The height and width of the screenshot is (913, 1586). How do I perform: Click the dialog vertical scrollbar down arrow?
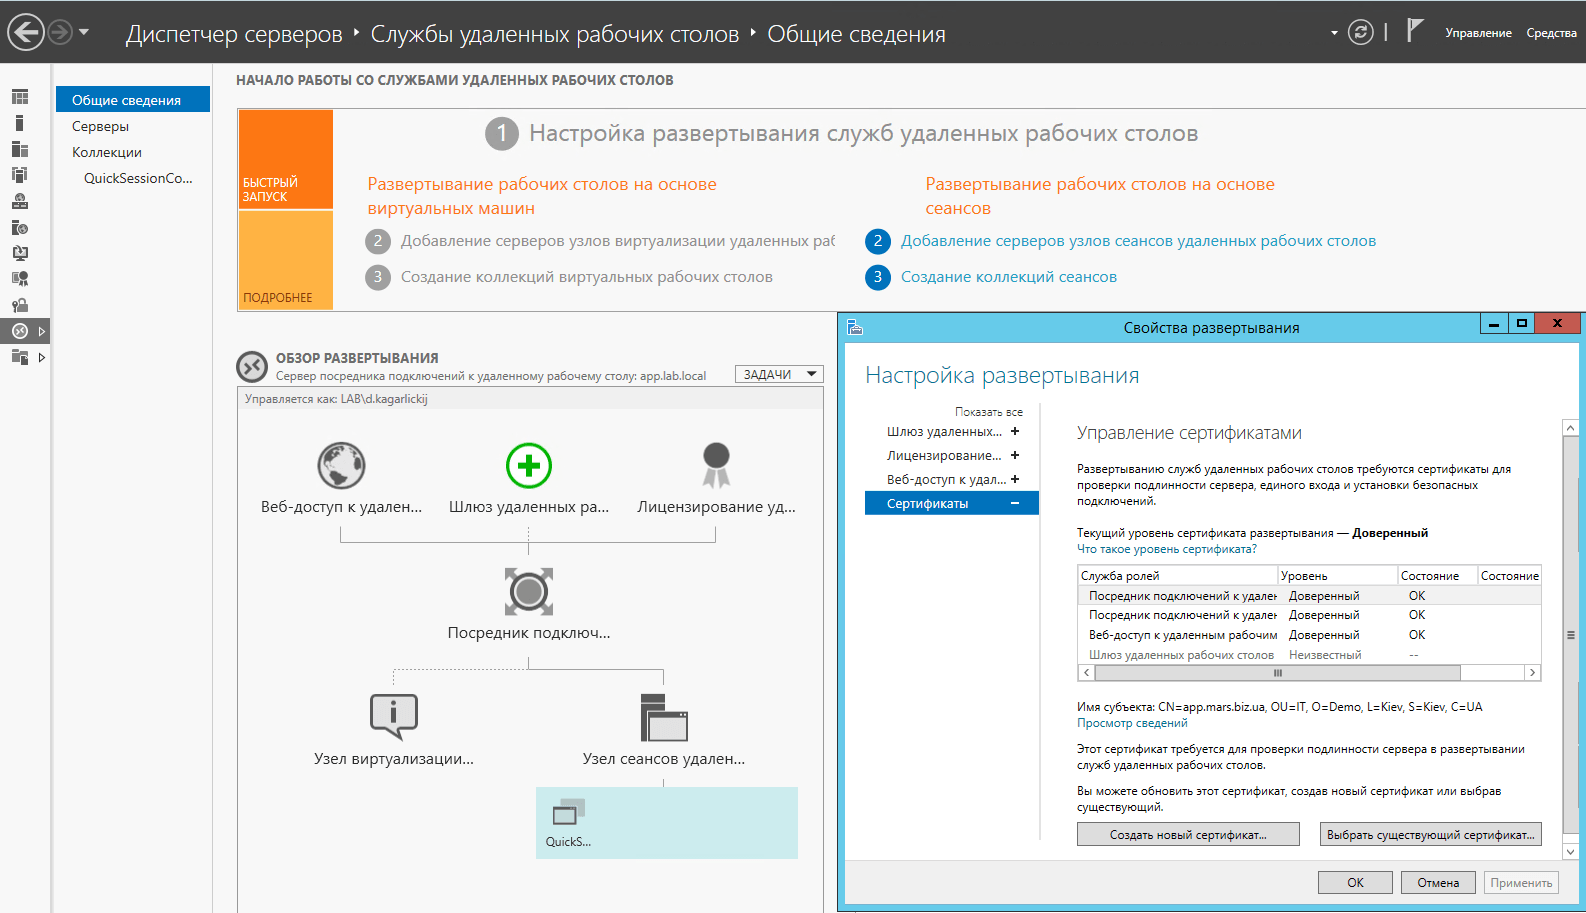coord(1570,852)
